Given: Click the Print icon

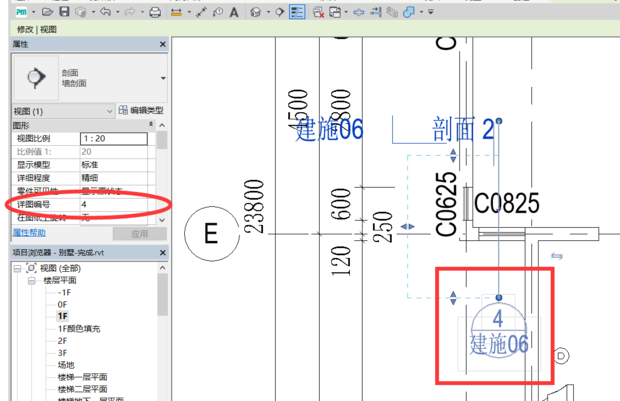Looking at the screenshot, I should [x=155, y=12].
